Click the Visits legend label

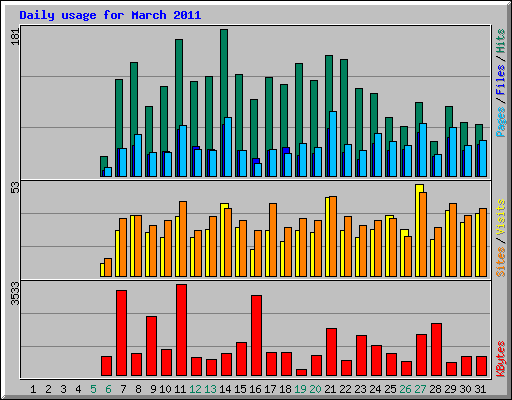500,218
